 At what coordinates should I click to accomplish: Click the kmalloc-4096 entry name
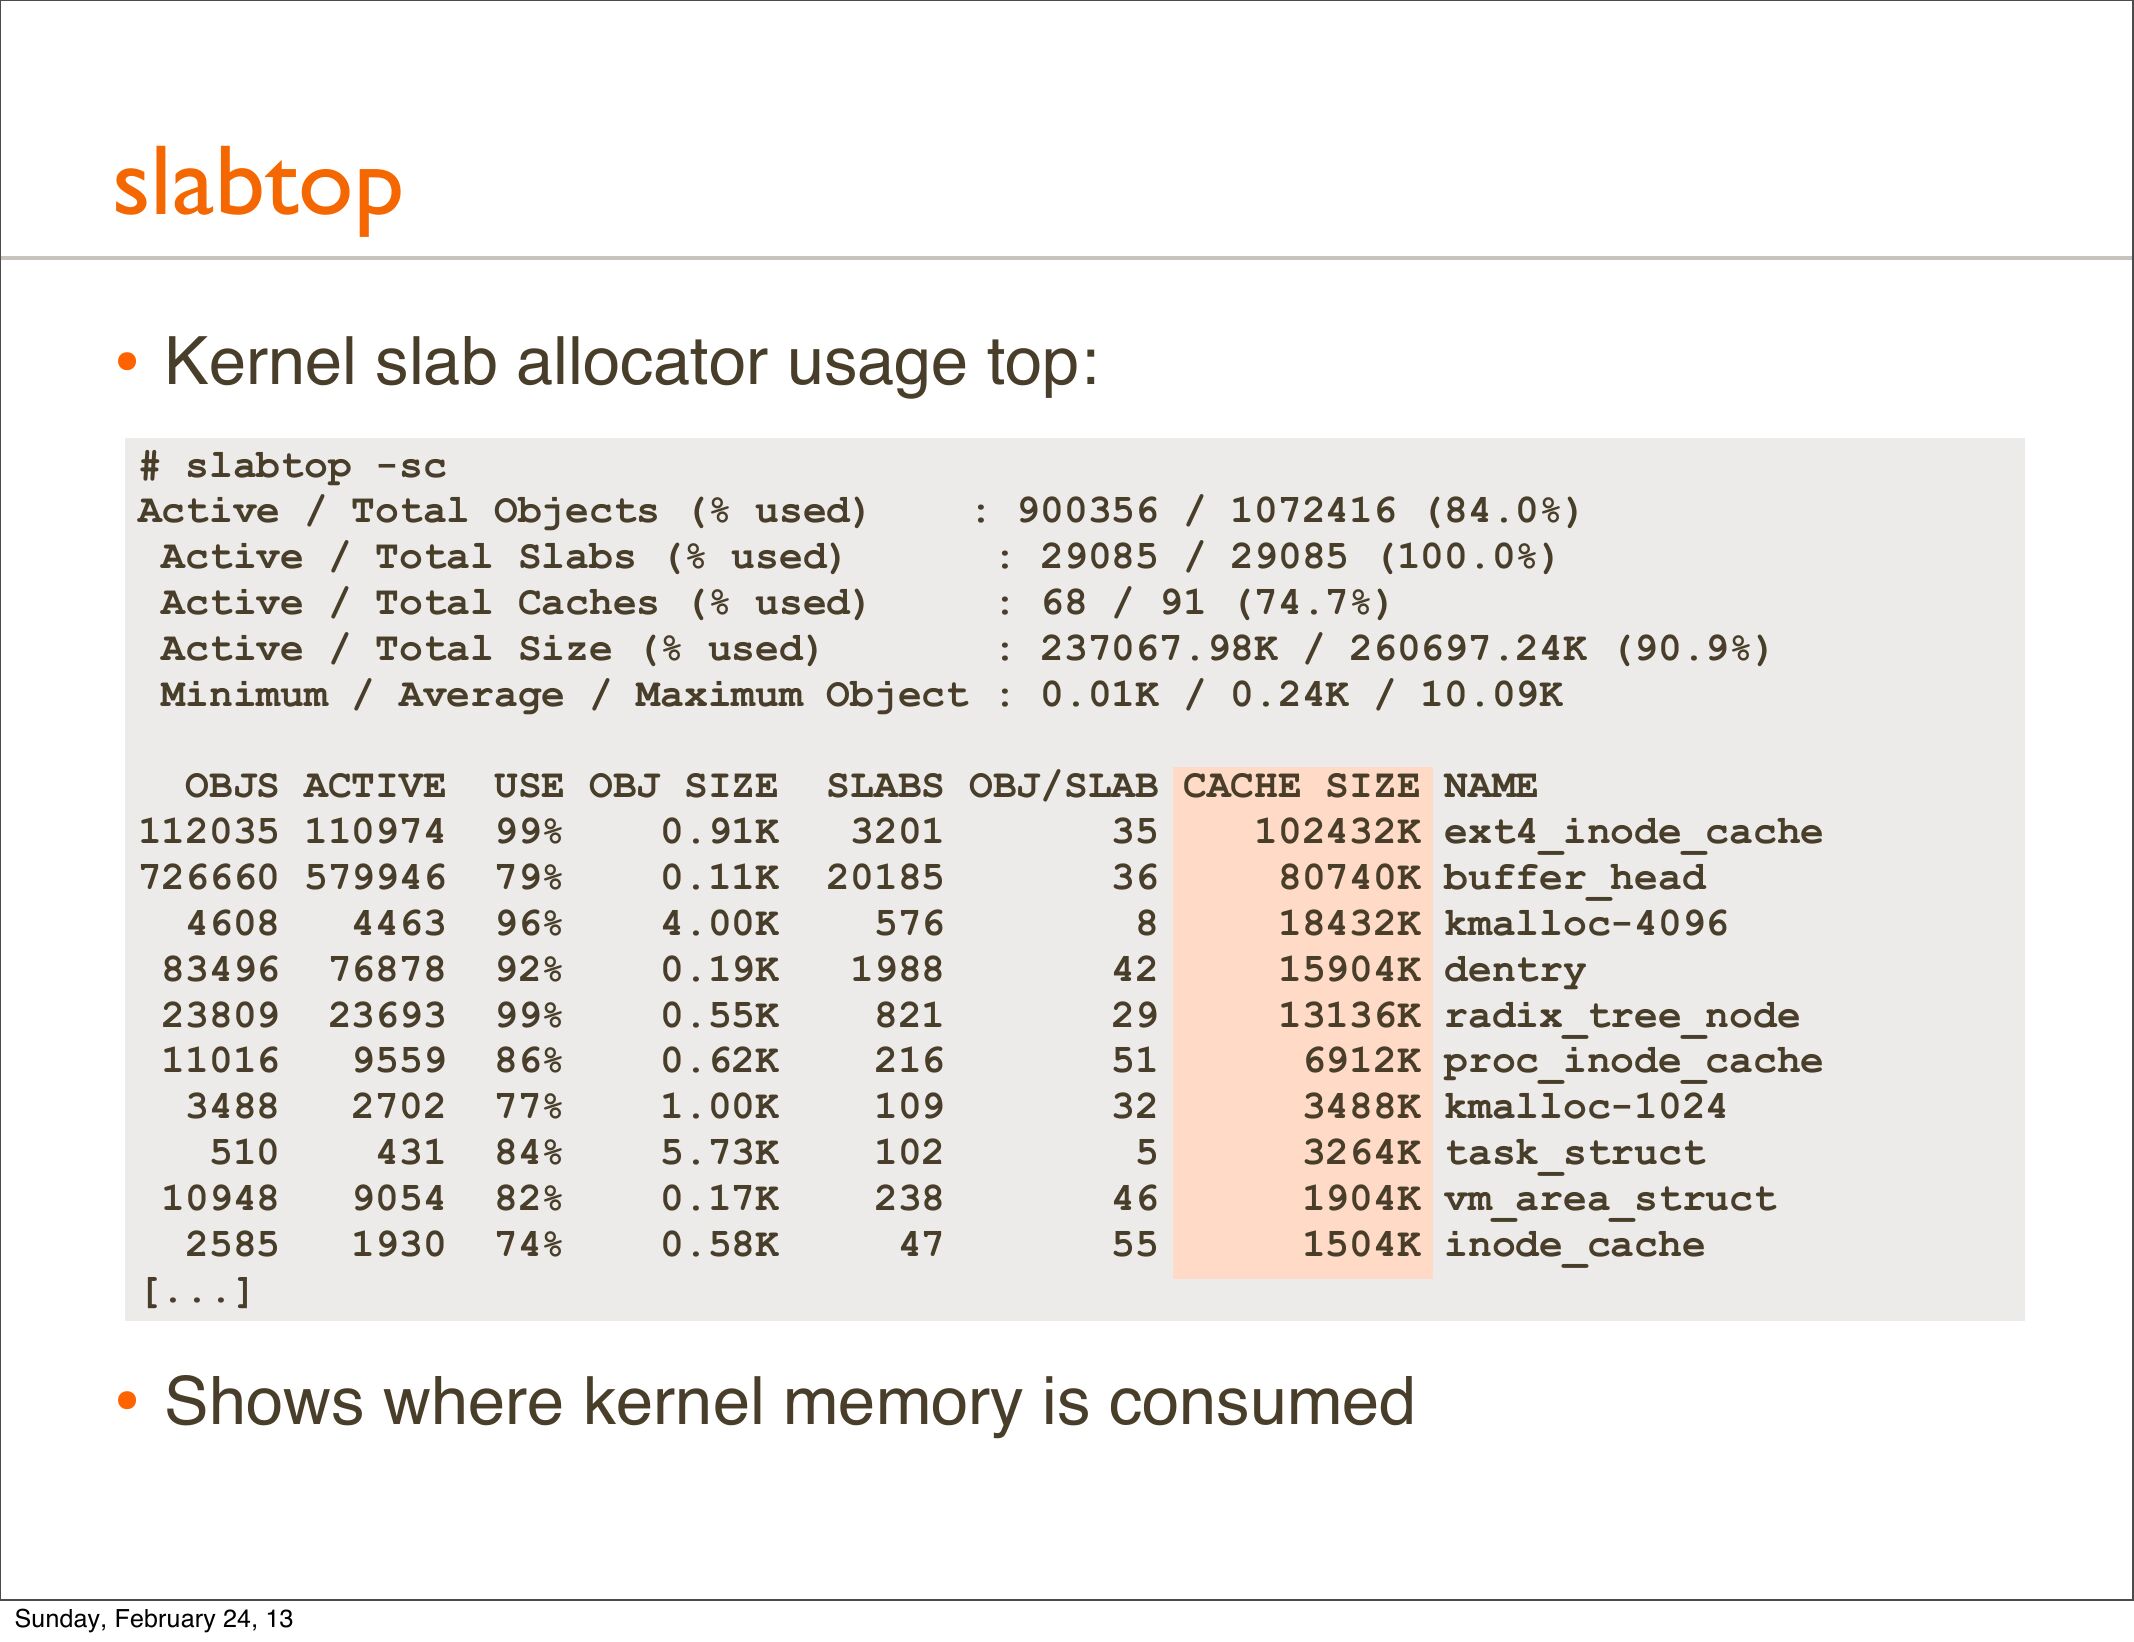(1585, 923)
